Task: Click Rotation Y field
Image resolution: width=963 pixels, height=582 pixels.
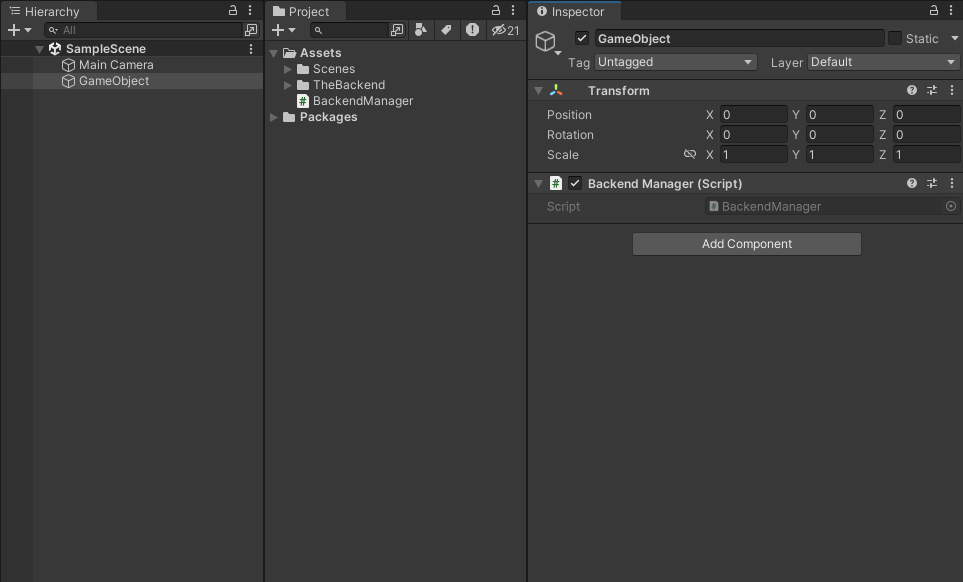Action: point(840,134)
